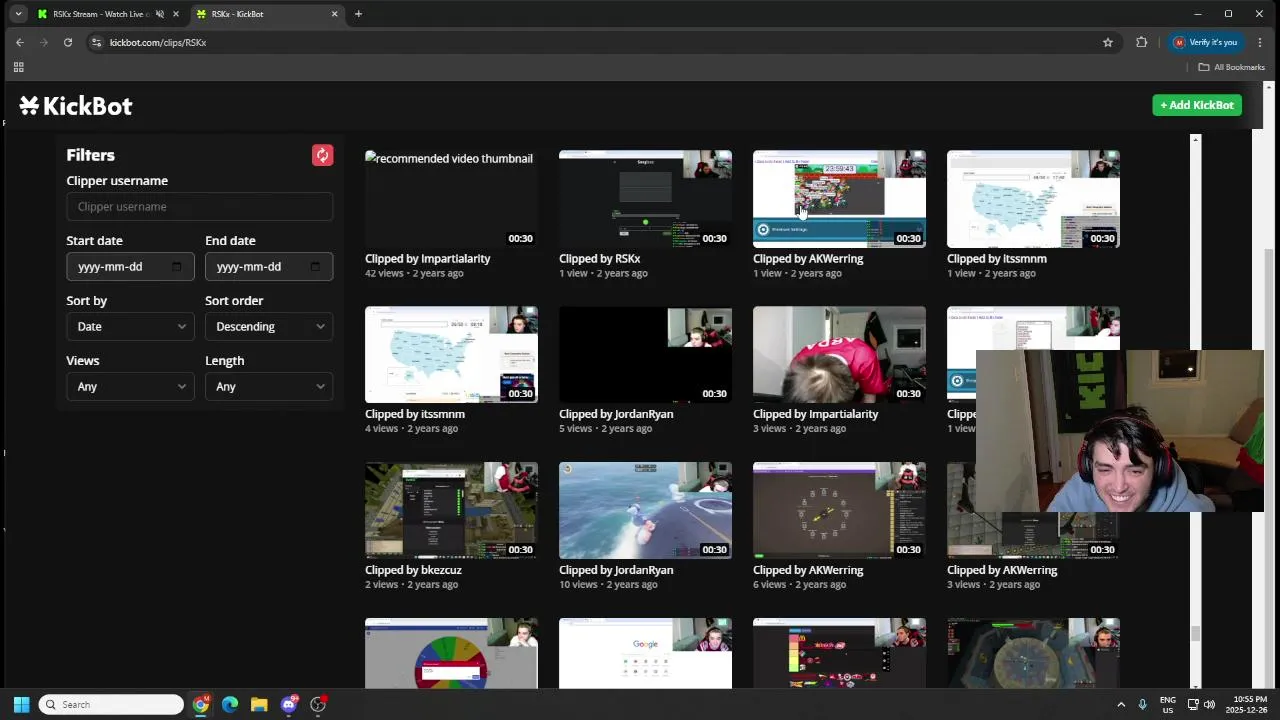Click the Filters heading text

coord(90,155)
